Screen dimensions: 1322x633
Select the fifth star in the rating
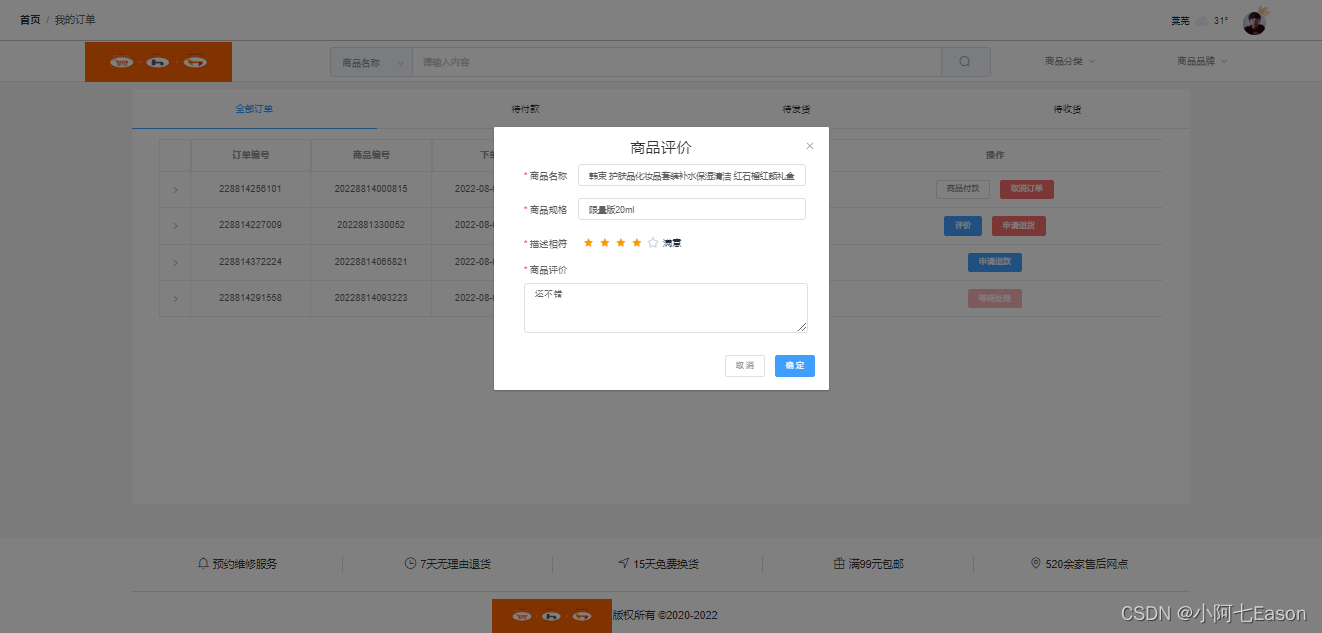[651, 242]
